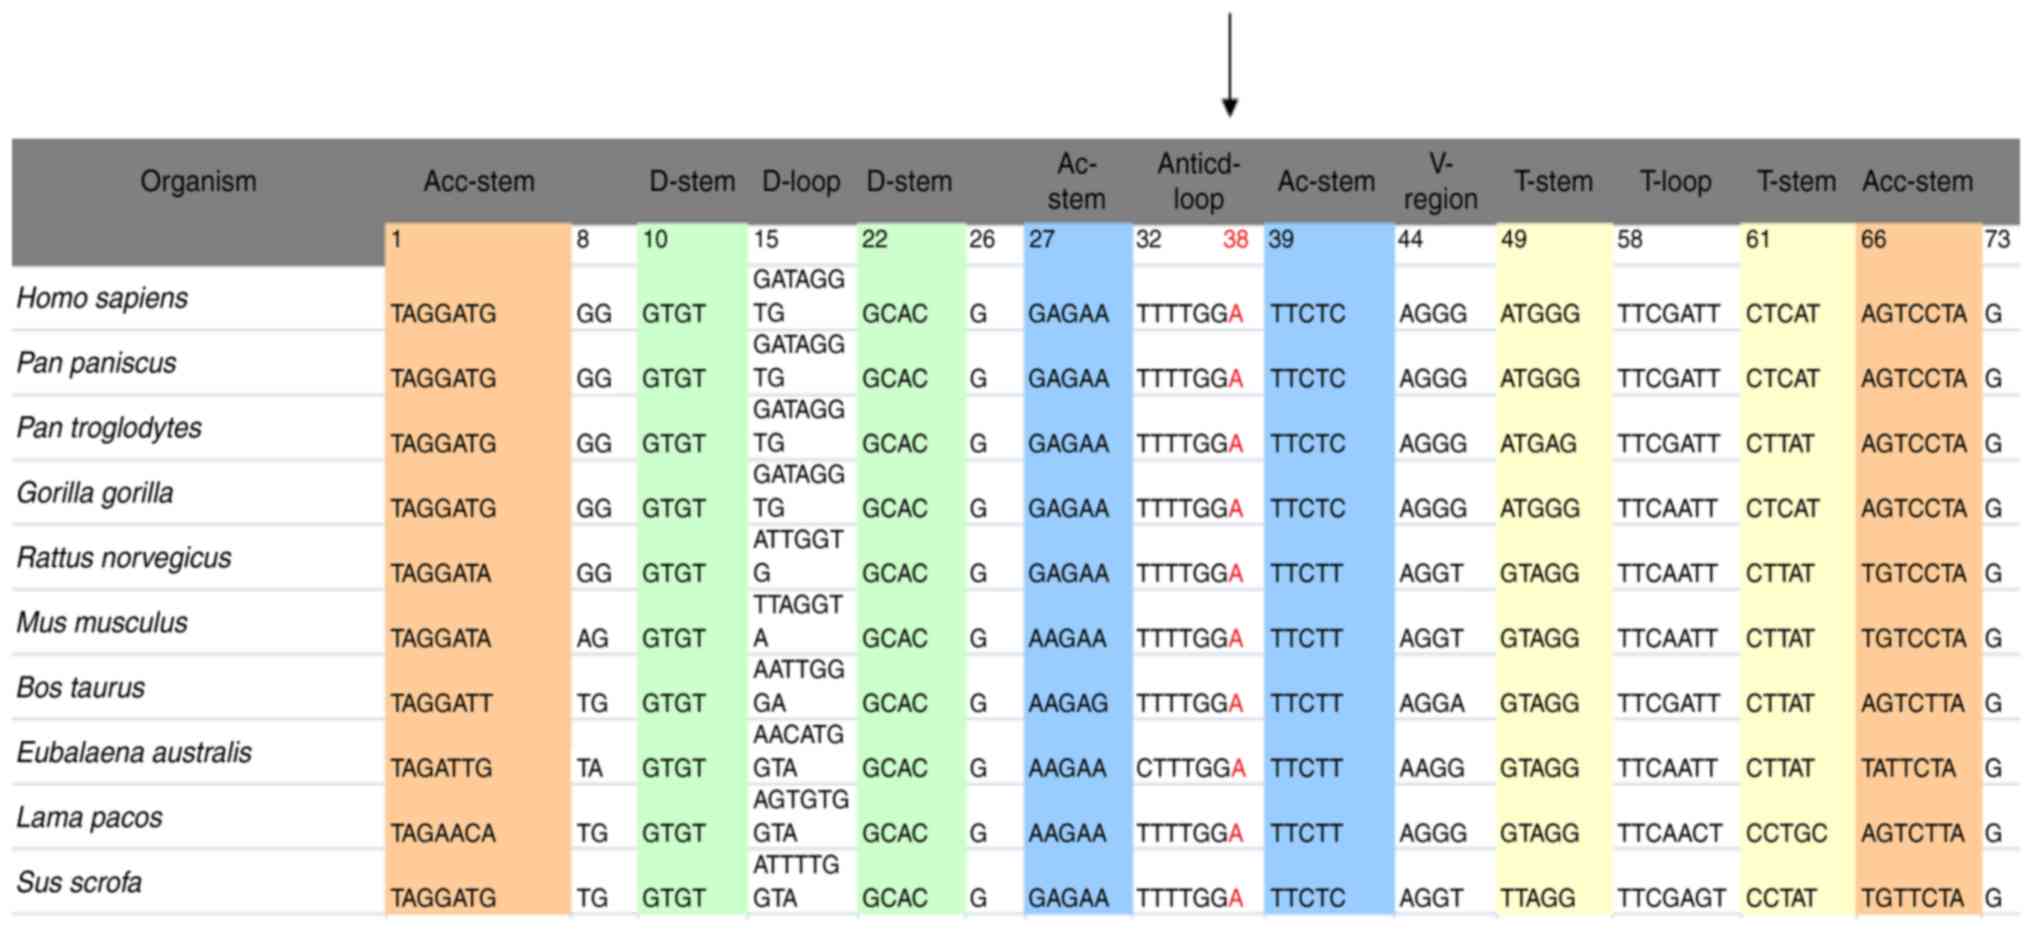Click the Homo sapiens row label
Screen dimensions: 2032x931
(x=102, y=298)
